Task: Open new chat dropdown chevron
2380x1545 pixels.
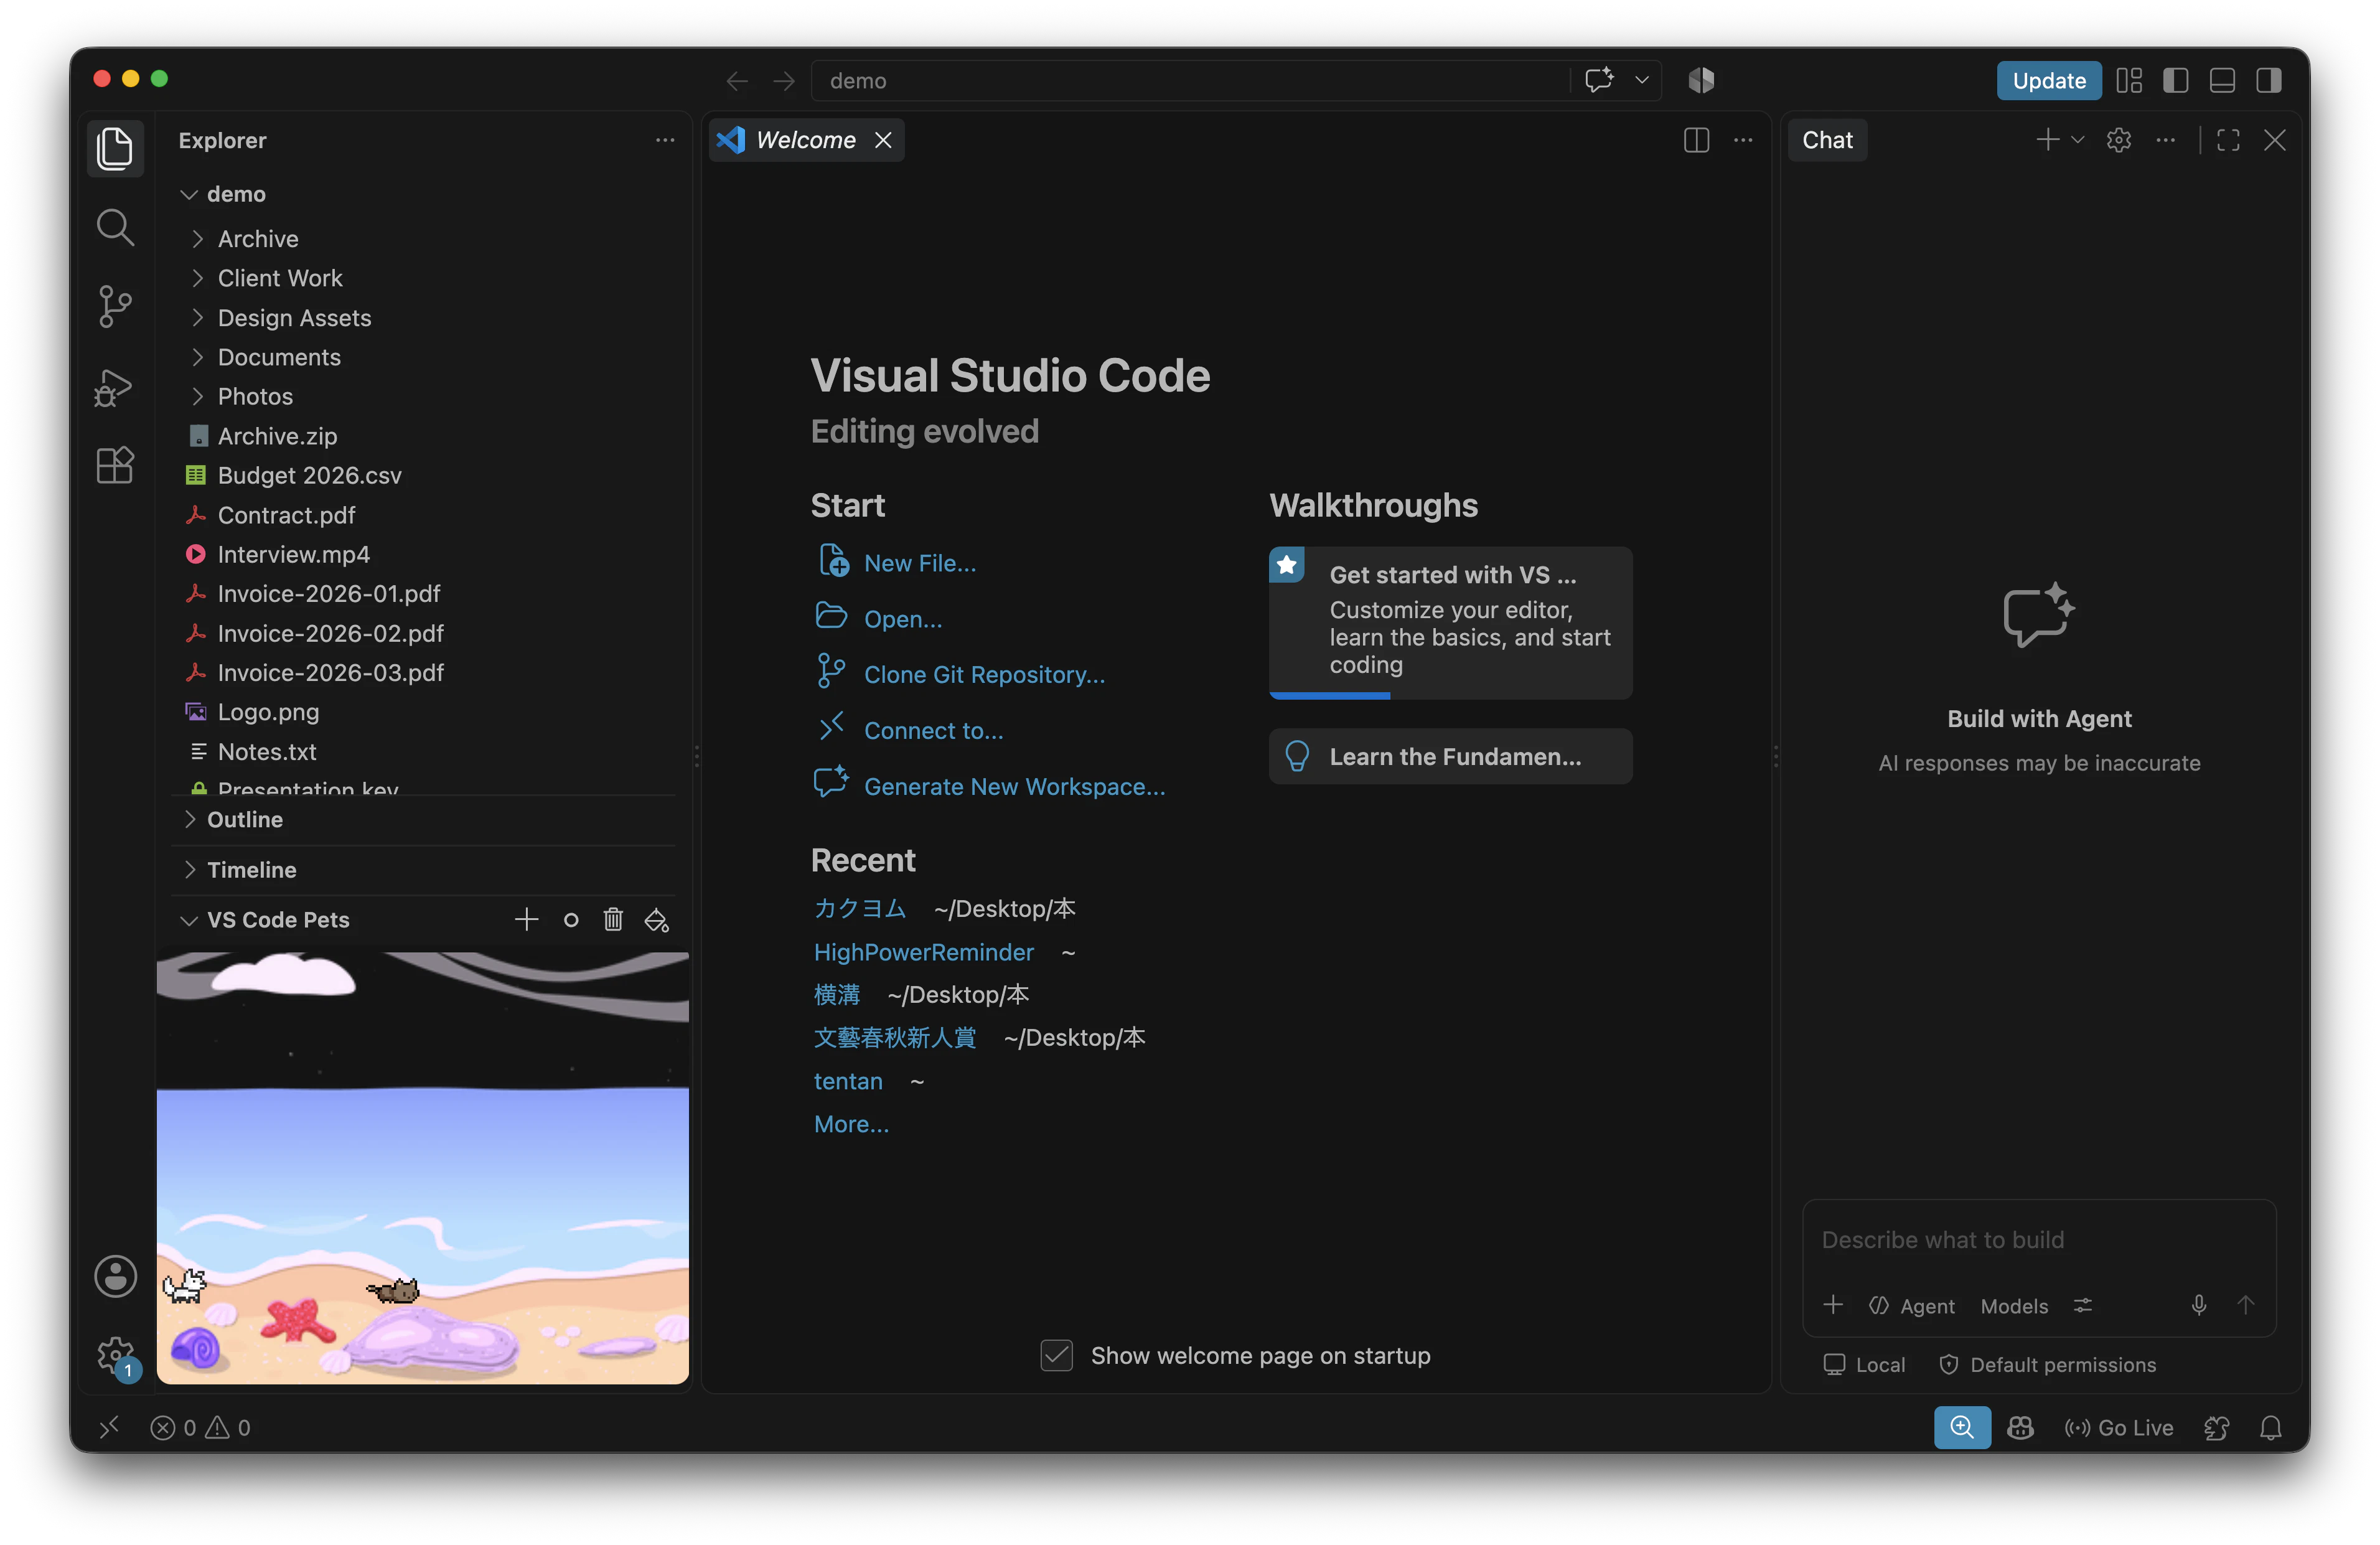Action: point(2078,140)
